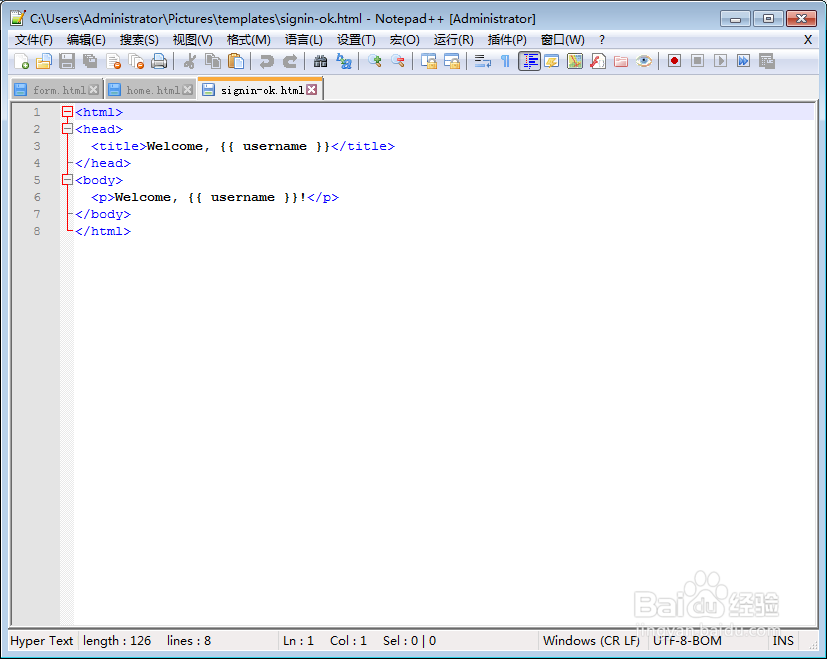The image size is (827, 659).
Task: Click the Copy icon
Action: point(213,61)
